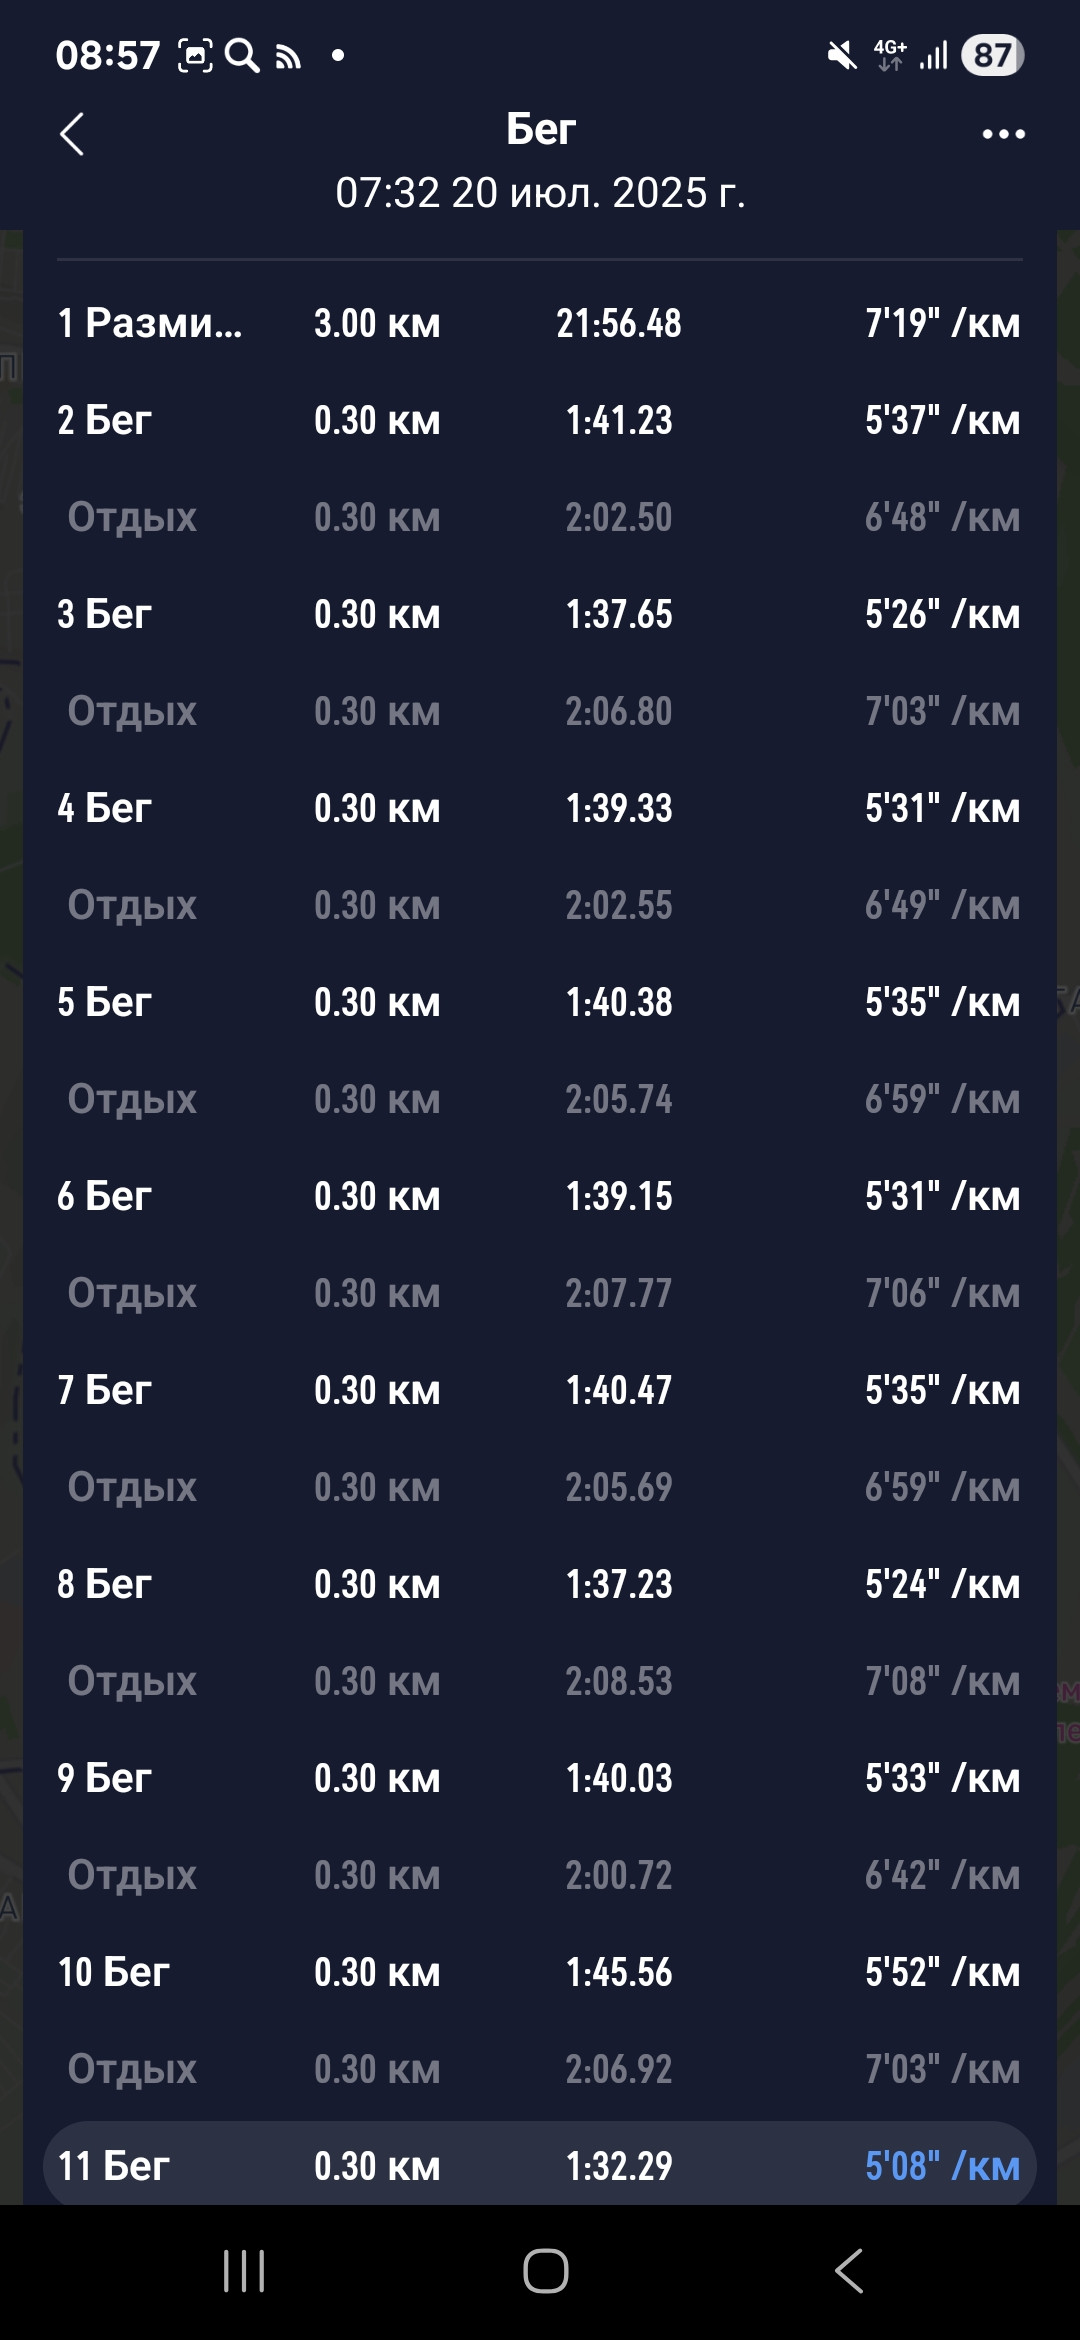Tap the search icon in status bar
Image resolution: width=1080 pixels, height=2340 pixels.
[x=241, y=55]
